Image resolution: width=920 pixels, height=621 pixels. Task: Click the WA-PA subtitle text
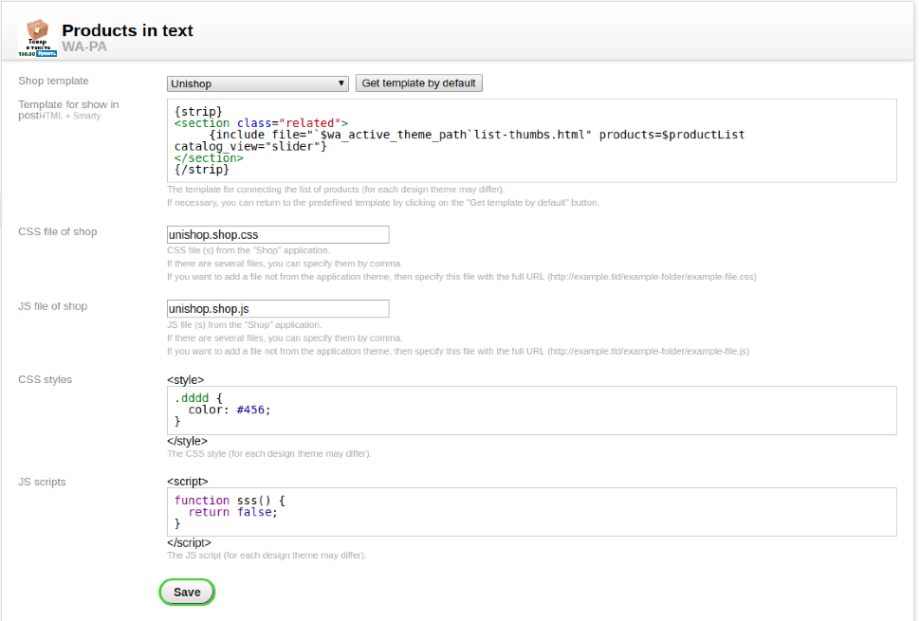point(85,47)
